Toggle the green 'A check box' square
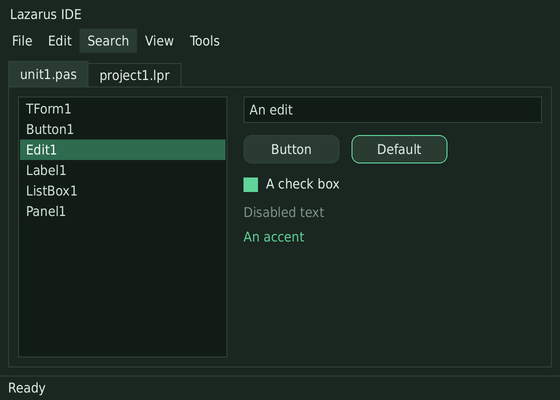Image resolution: width=560 pixels, height=400 pixels. pyautogui.click(x=251, y=185)
